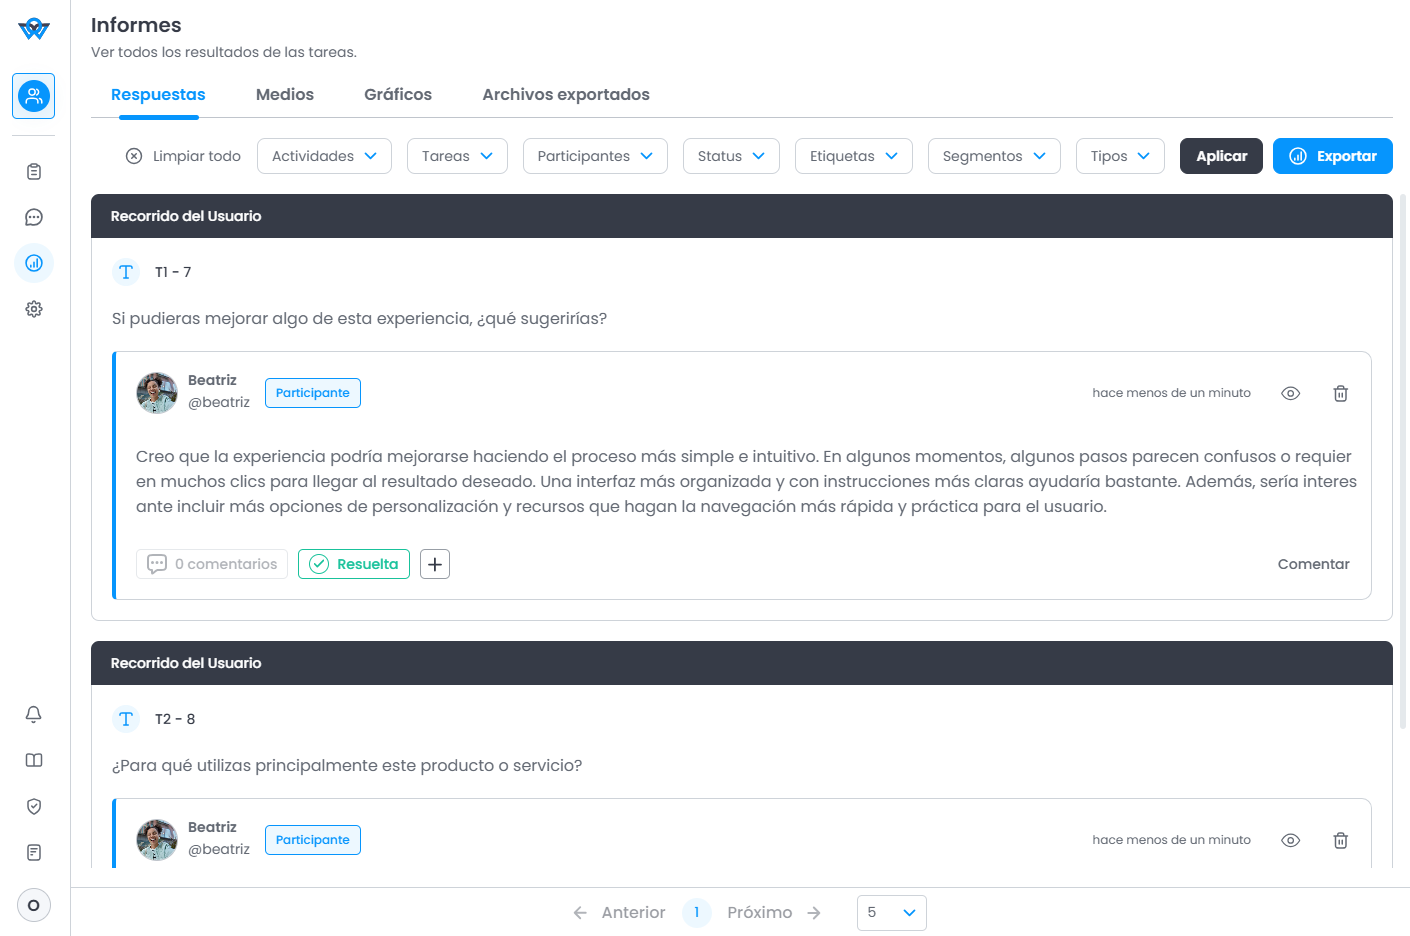This screenshot has height=936, width=1410.
Task: Click the text type icon next to T1 - 7
Action: 126,272
